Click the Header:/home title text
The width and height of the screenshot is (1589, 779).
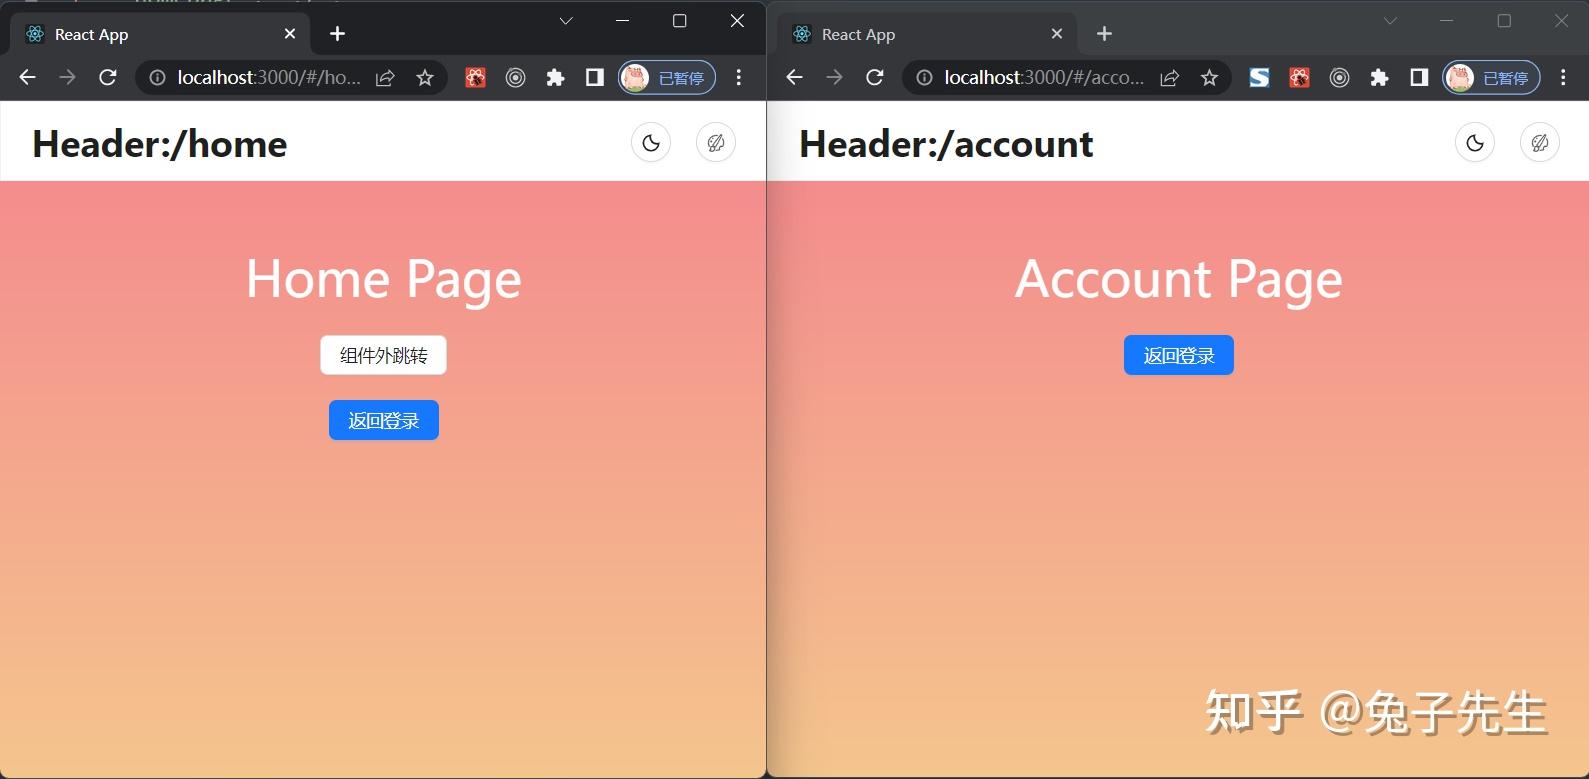click(x=160, y=144)
